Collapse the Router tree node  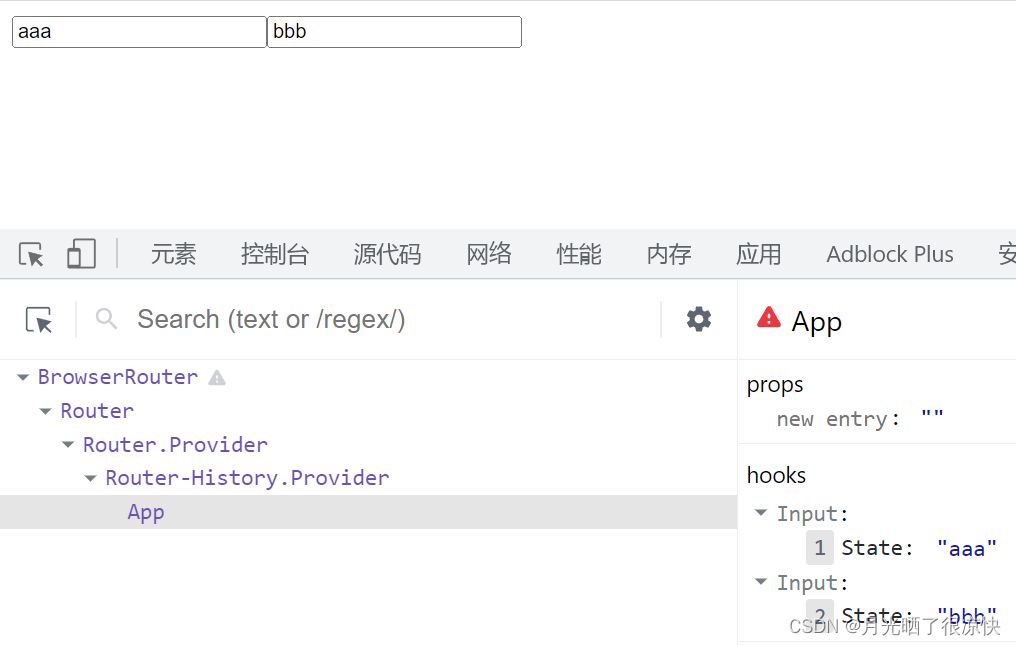click(46, 411)
